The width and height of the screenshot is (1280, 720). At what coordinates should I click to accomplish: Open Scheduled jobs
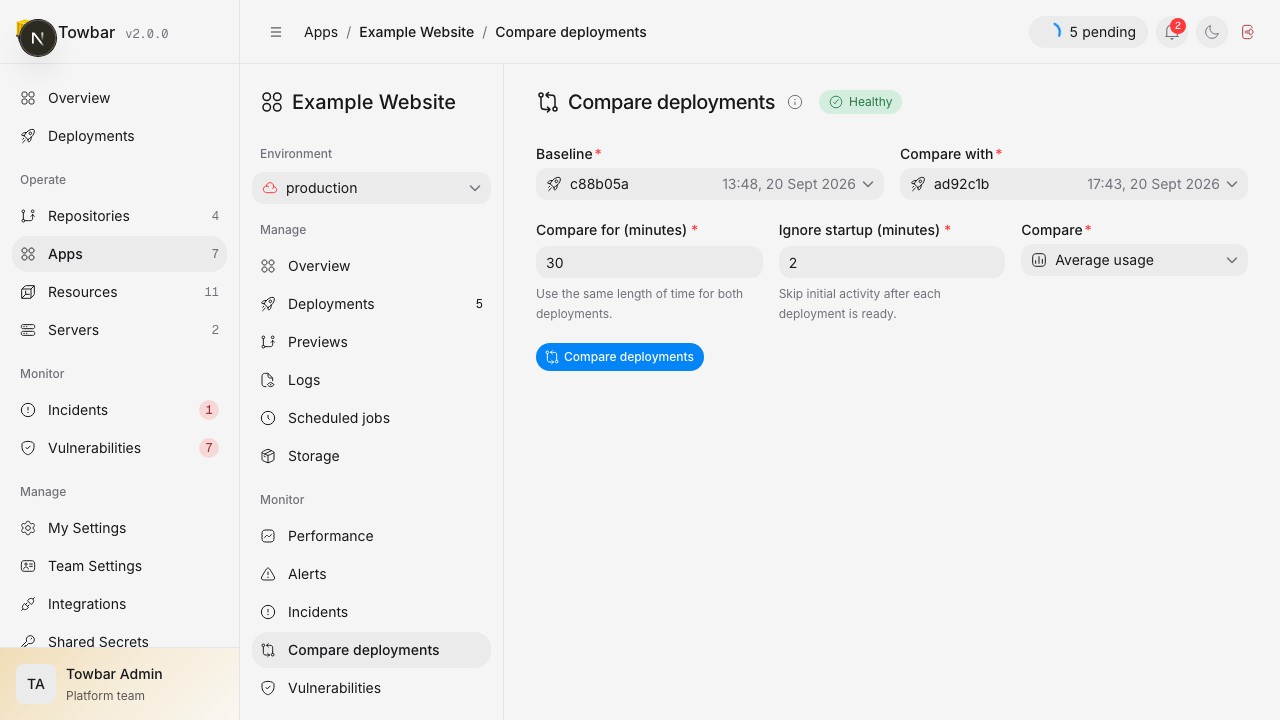point(371,418)
